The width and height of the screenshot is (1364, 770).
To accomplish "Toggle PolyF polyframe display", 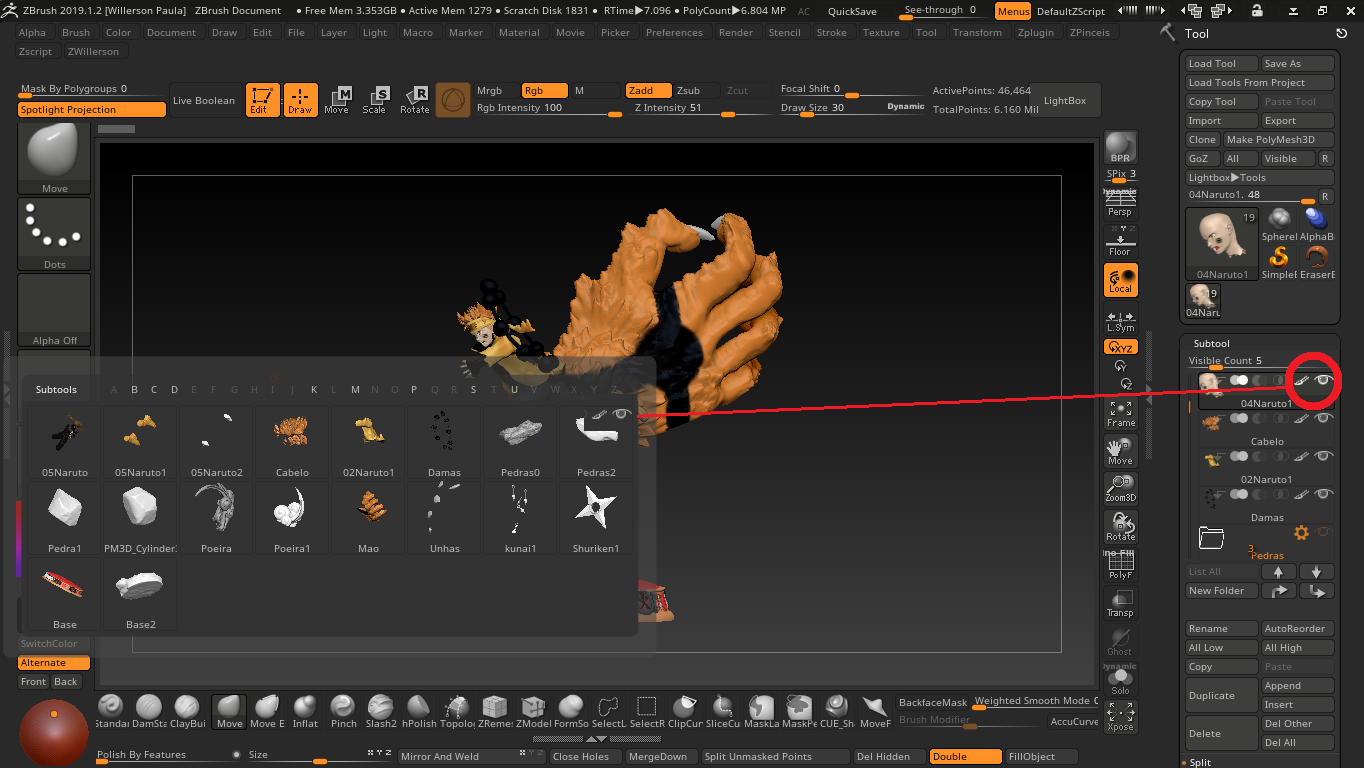I will [1120, 564].
